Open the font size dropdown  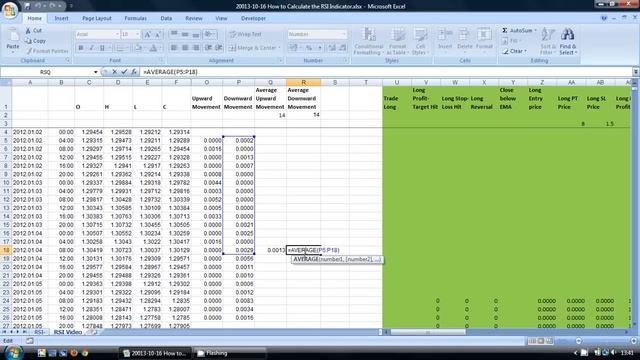[x=138, y=34]
